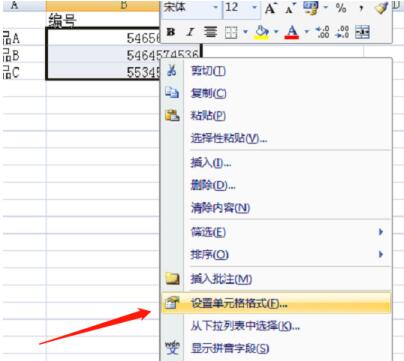This screenshot has height=361, width=404.
Task: Select the 编号 header cell
Action: click(x=103, y=20)
